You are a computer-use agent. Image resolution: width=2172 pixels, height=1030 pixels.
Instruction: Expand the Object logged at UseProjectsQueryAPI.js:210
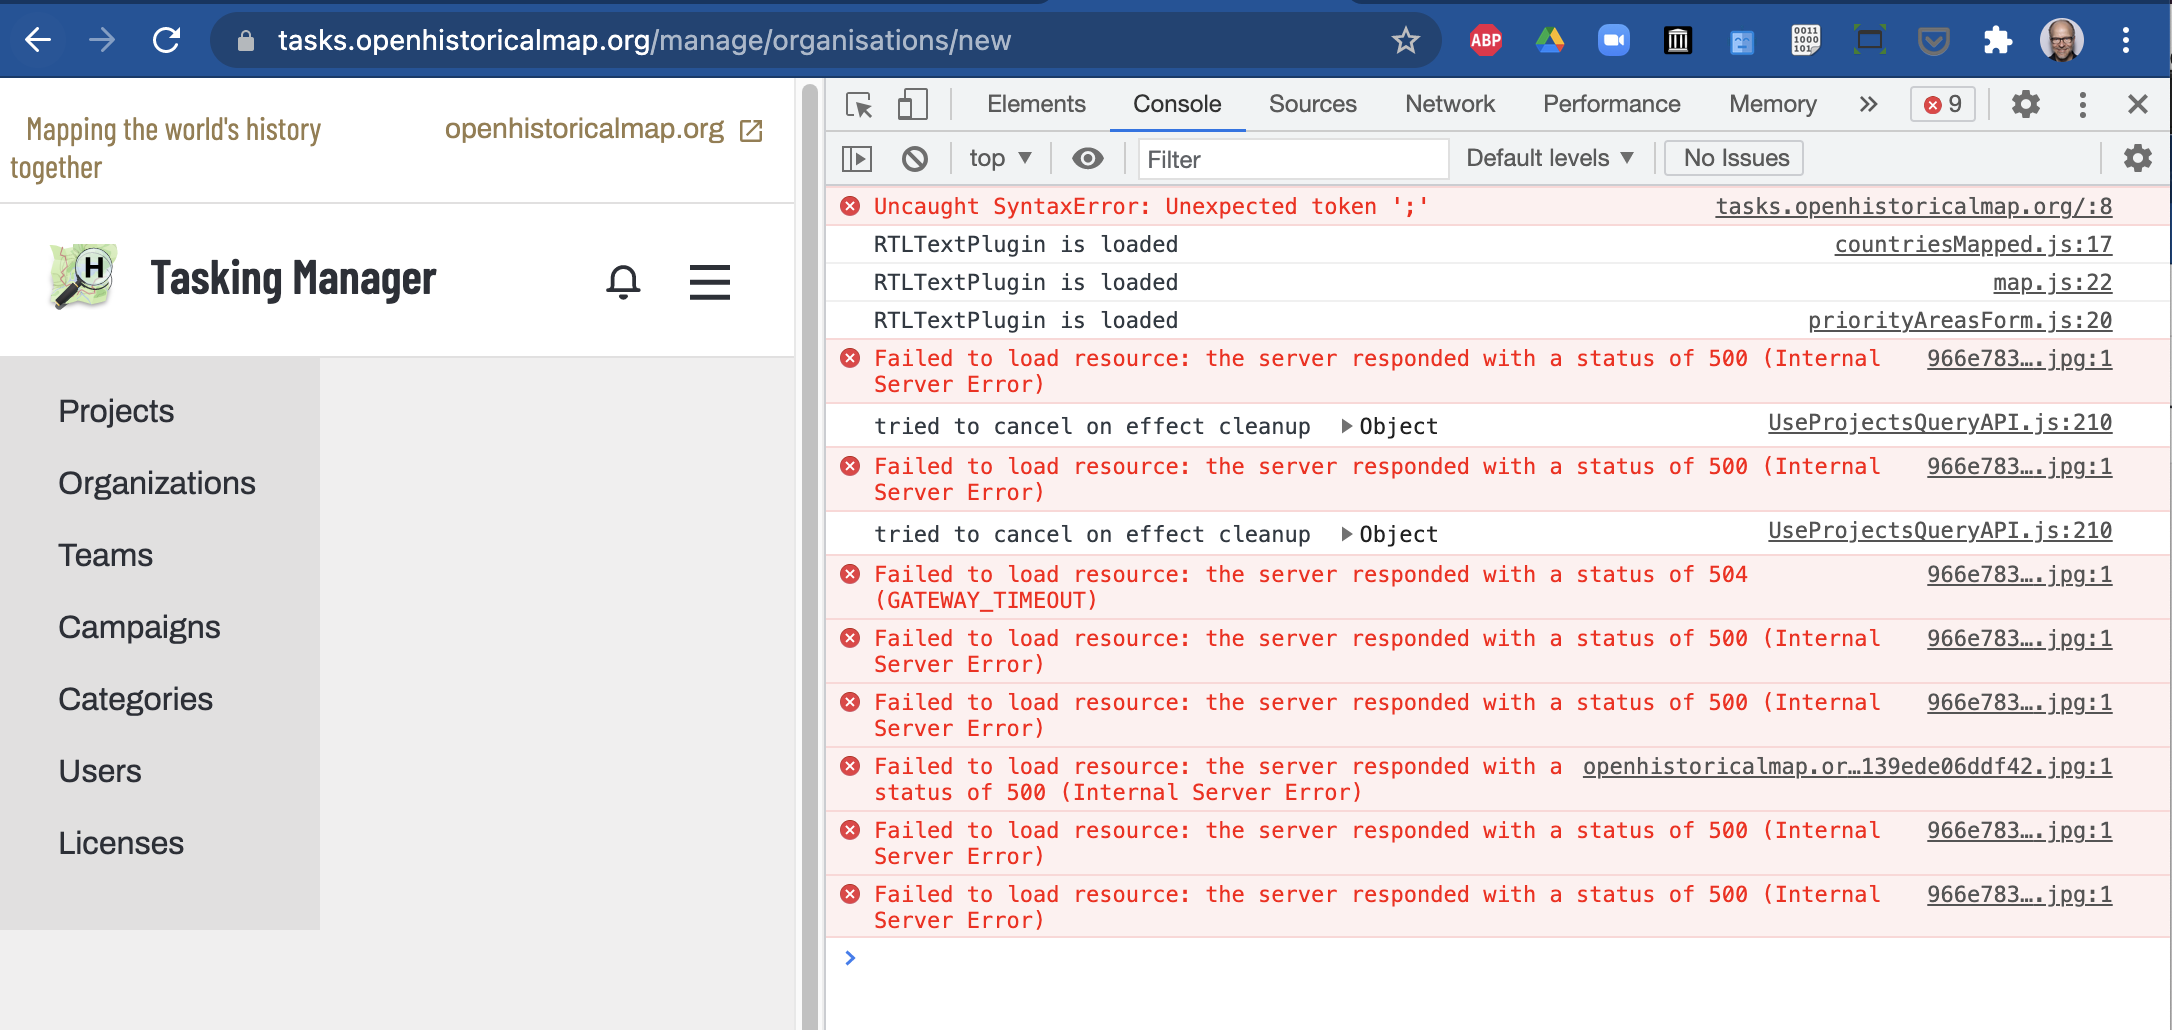(1348, 425)
